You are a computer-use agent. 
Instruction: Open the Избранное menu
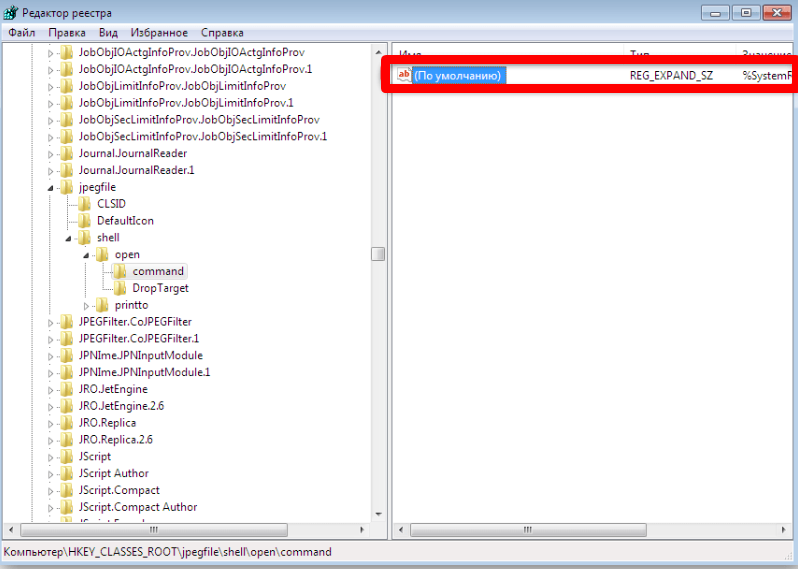pyautogui.click(x=159, y=33)
